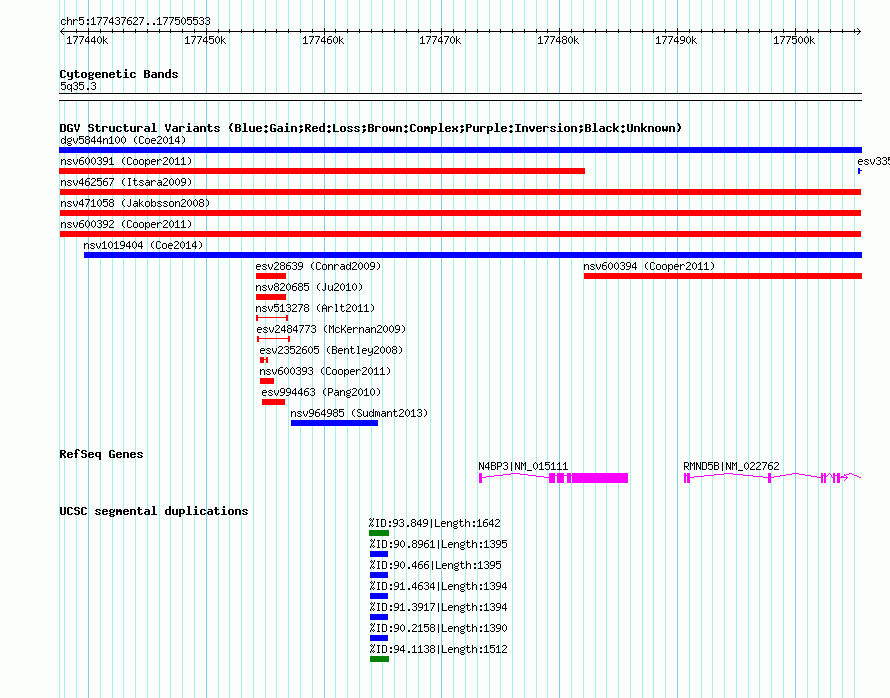Screen dimensions: 890x698
Task: Click the RMND5B|NM_022762 gene label
Action: (x=731, y=466)
